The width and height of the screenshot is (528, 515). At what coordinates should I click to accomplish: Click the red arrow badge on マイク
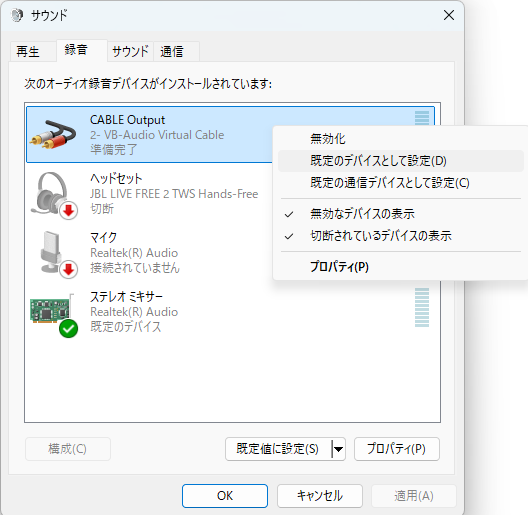point(69,269)
